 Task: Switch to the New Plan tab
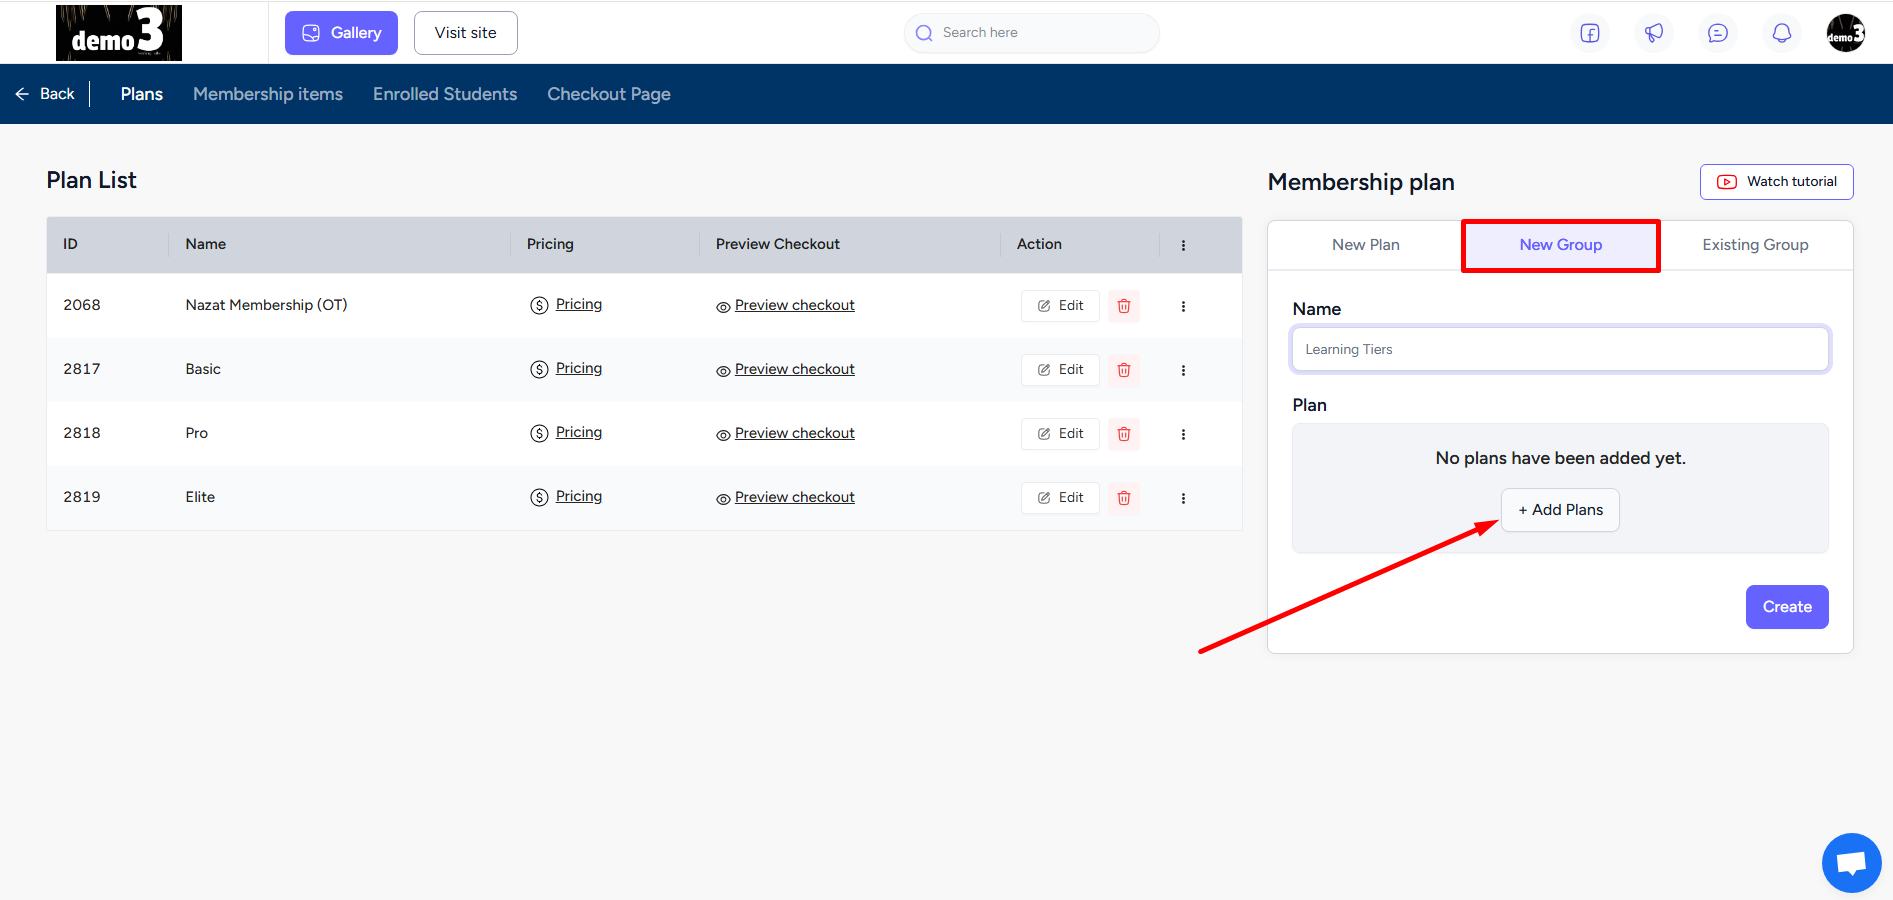pyautogui.click(x=1366, y=245)
